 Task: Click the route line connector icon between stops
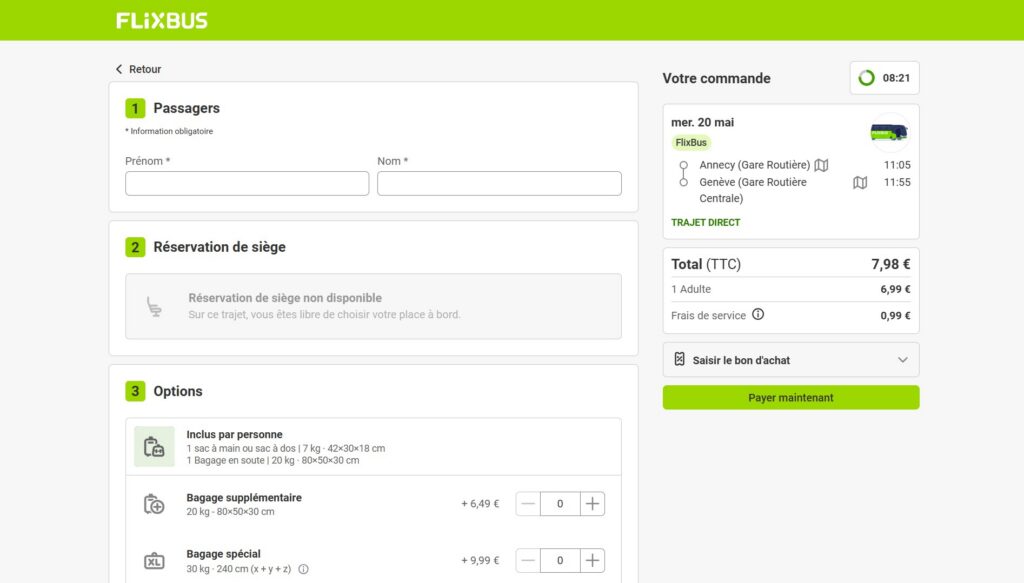point(683,174)
